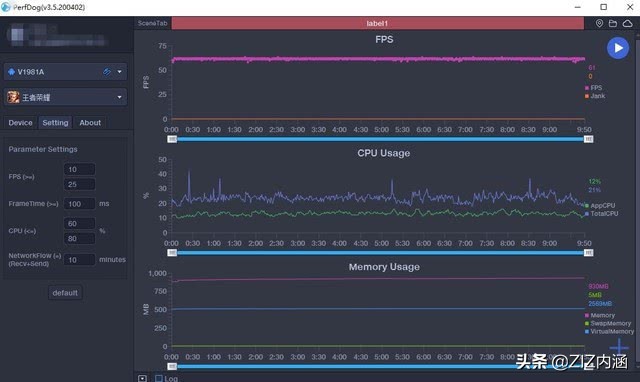Click the left handle of FPS range slider
This screenshot has width=640, height=382.
pyautogui.click(x=172, y=139)
